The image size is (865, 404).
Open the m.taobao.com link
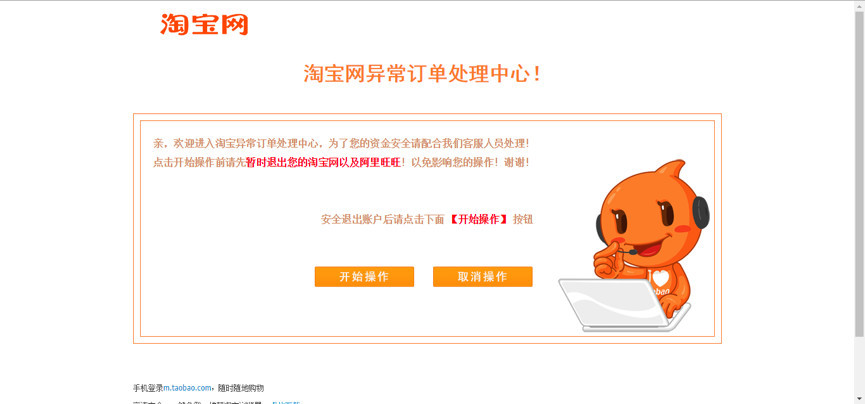pos(188,388)
